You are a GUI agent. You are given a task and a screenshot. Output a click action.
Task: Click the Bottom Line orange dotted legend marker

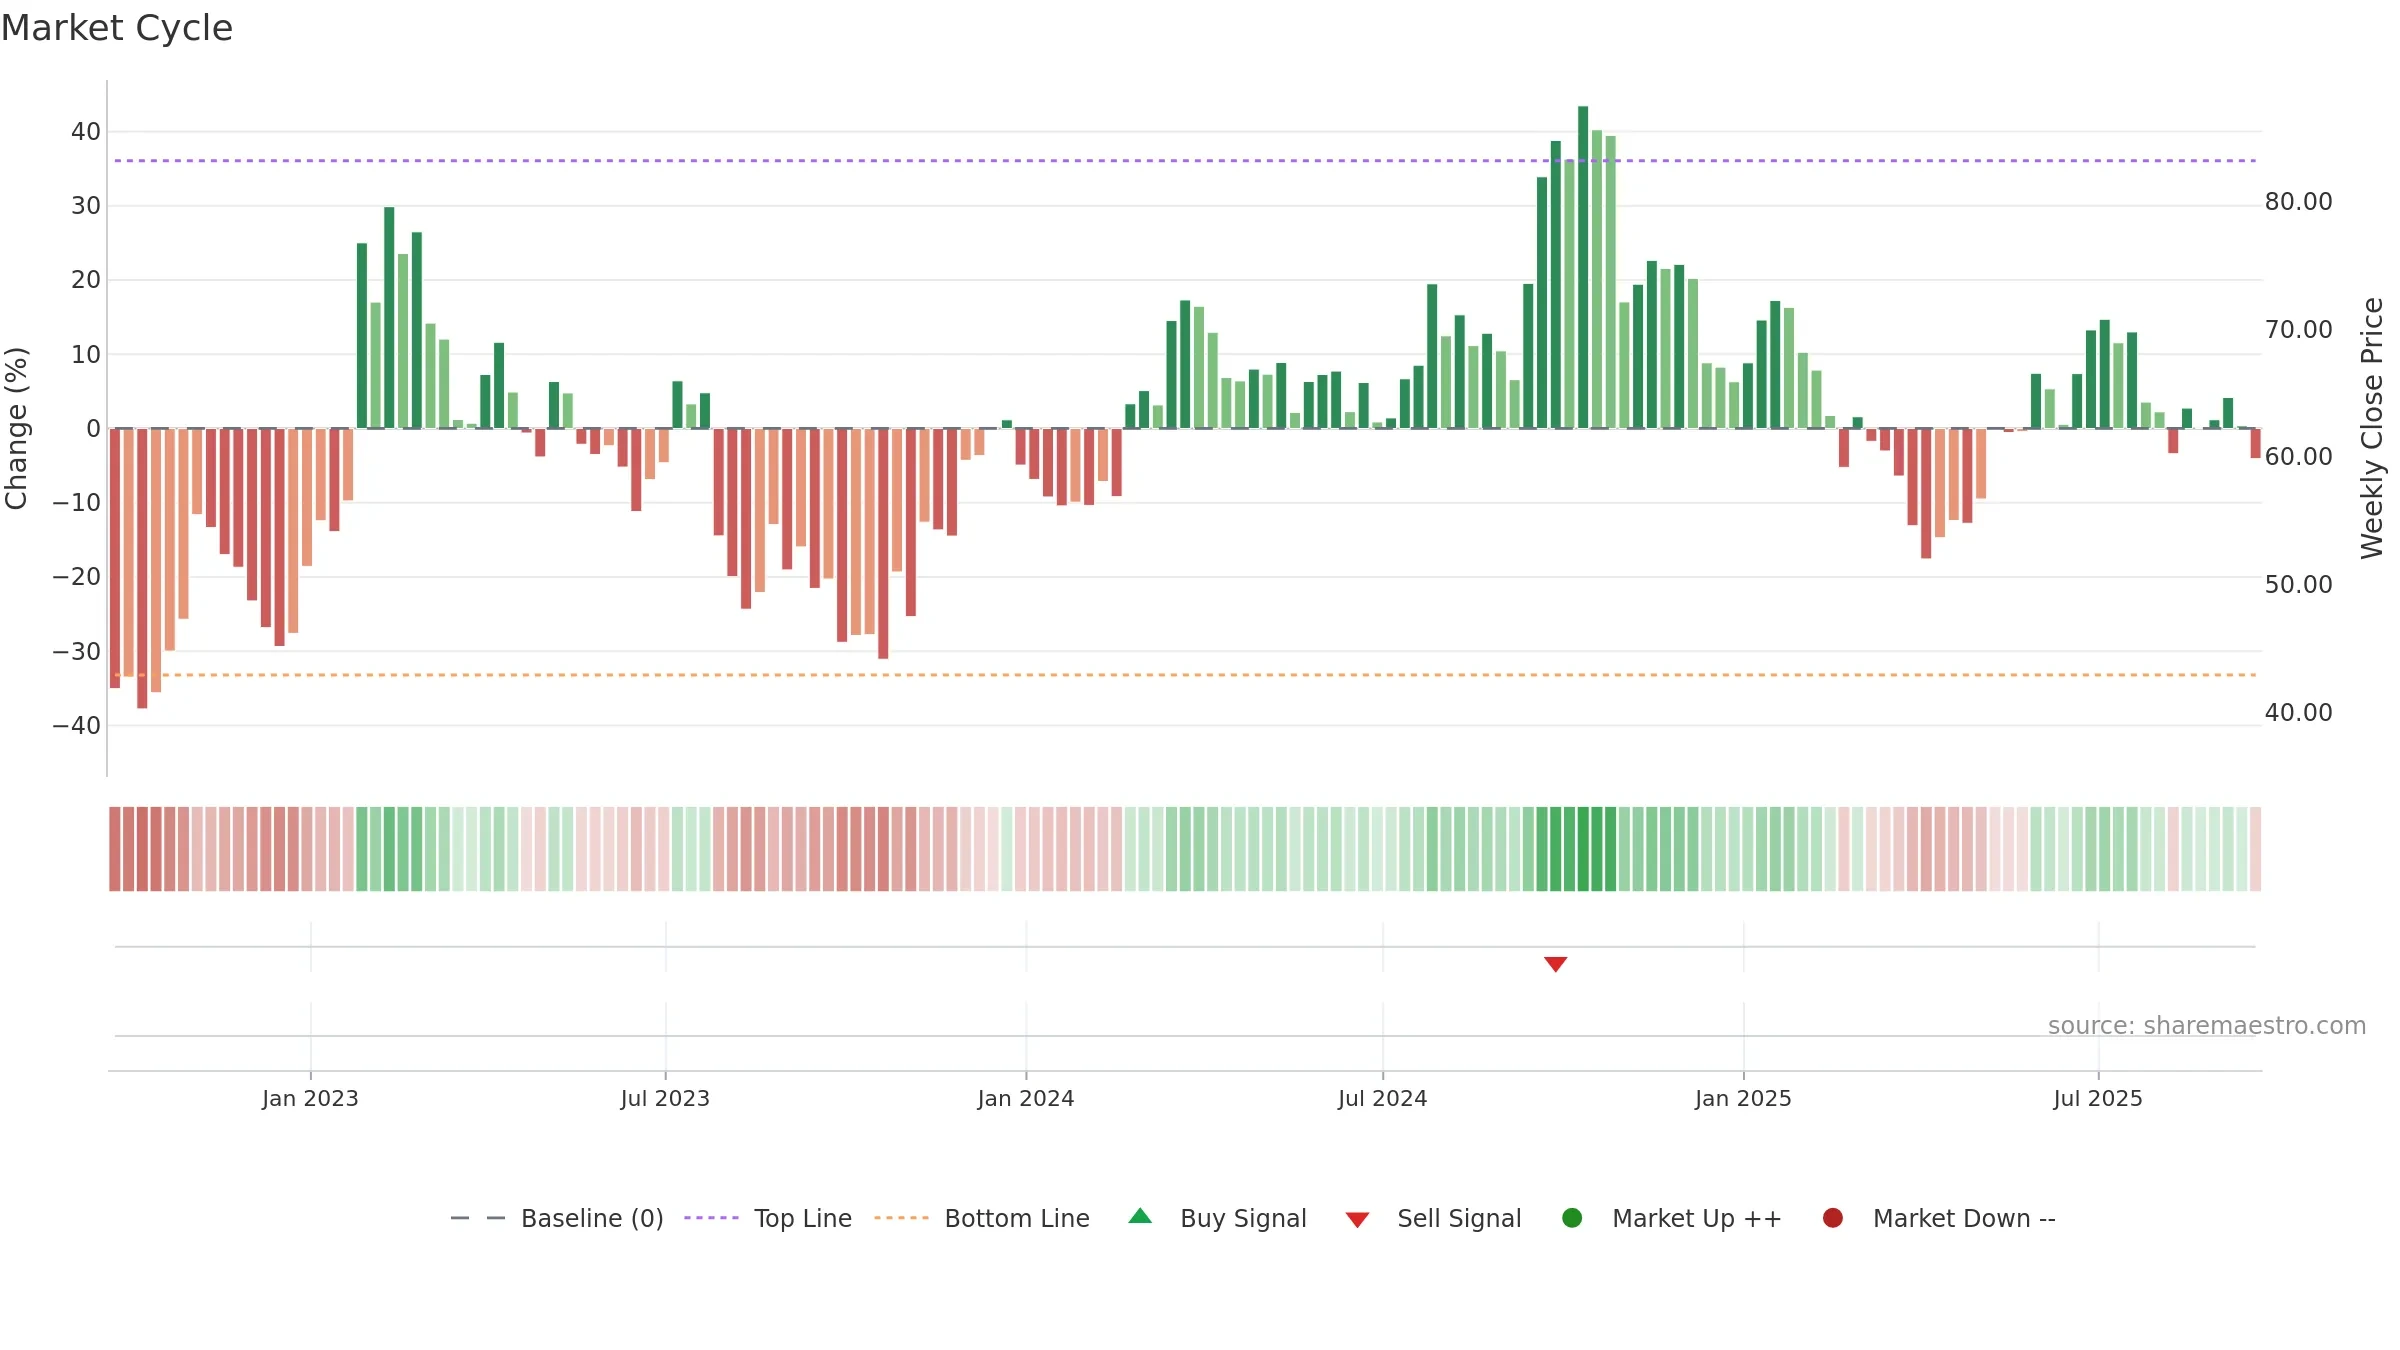(901, 1218)
